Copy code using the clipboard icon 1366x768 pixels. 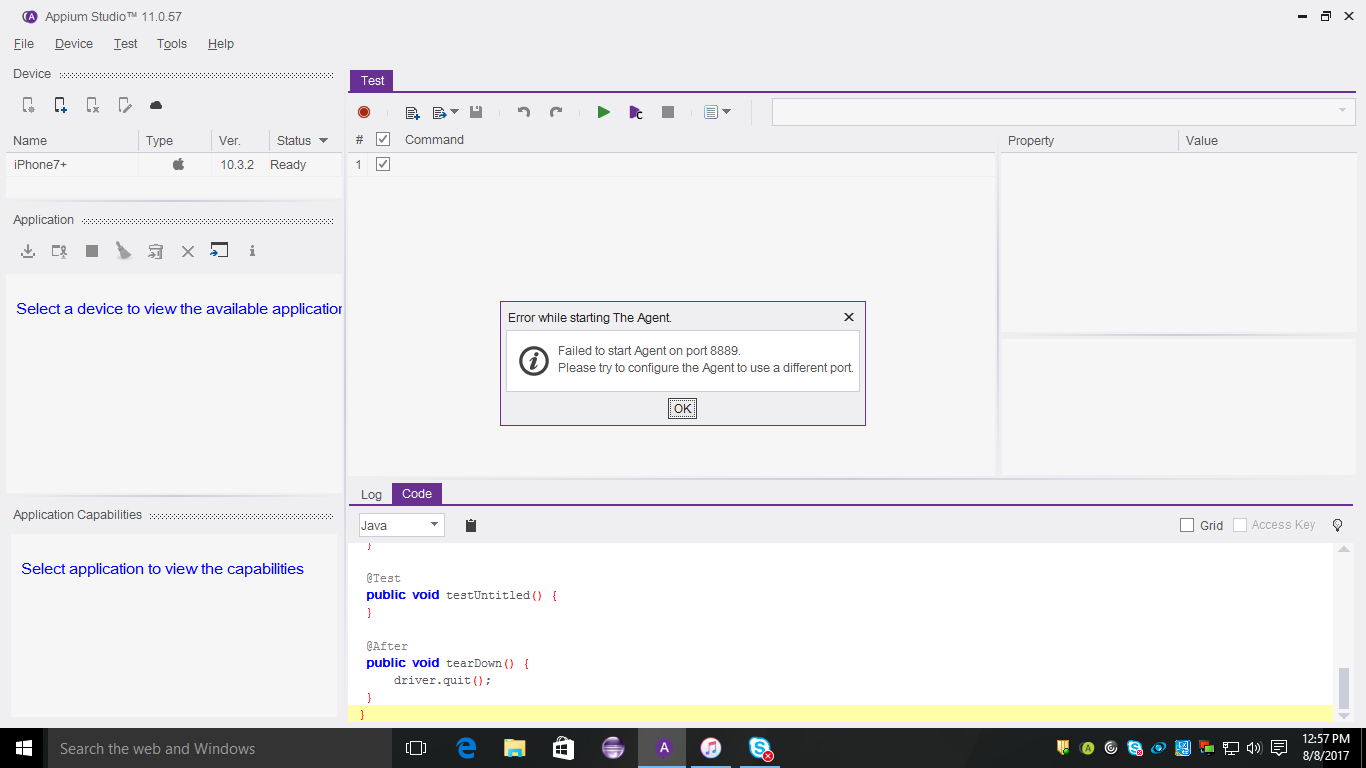point(471,525)
